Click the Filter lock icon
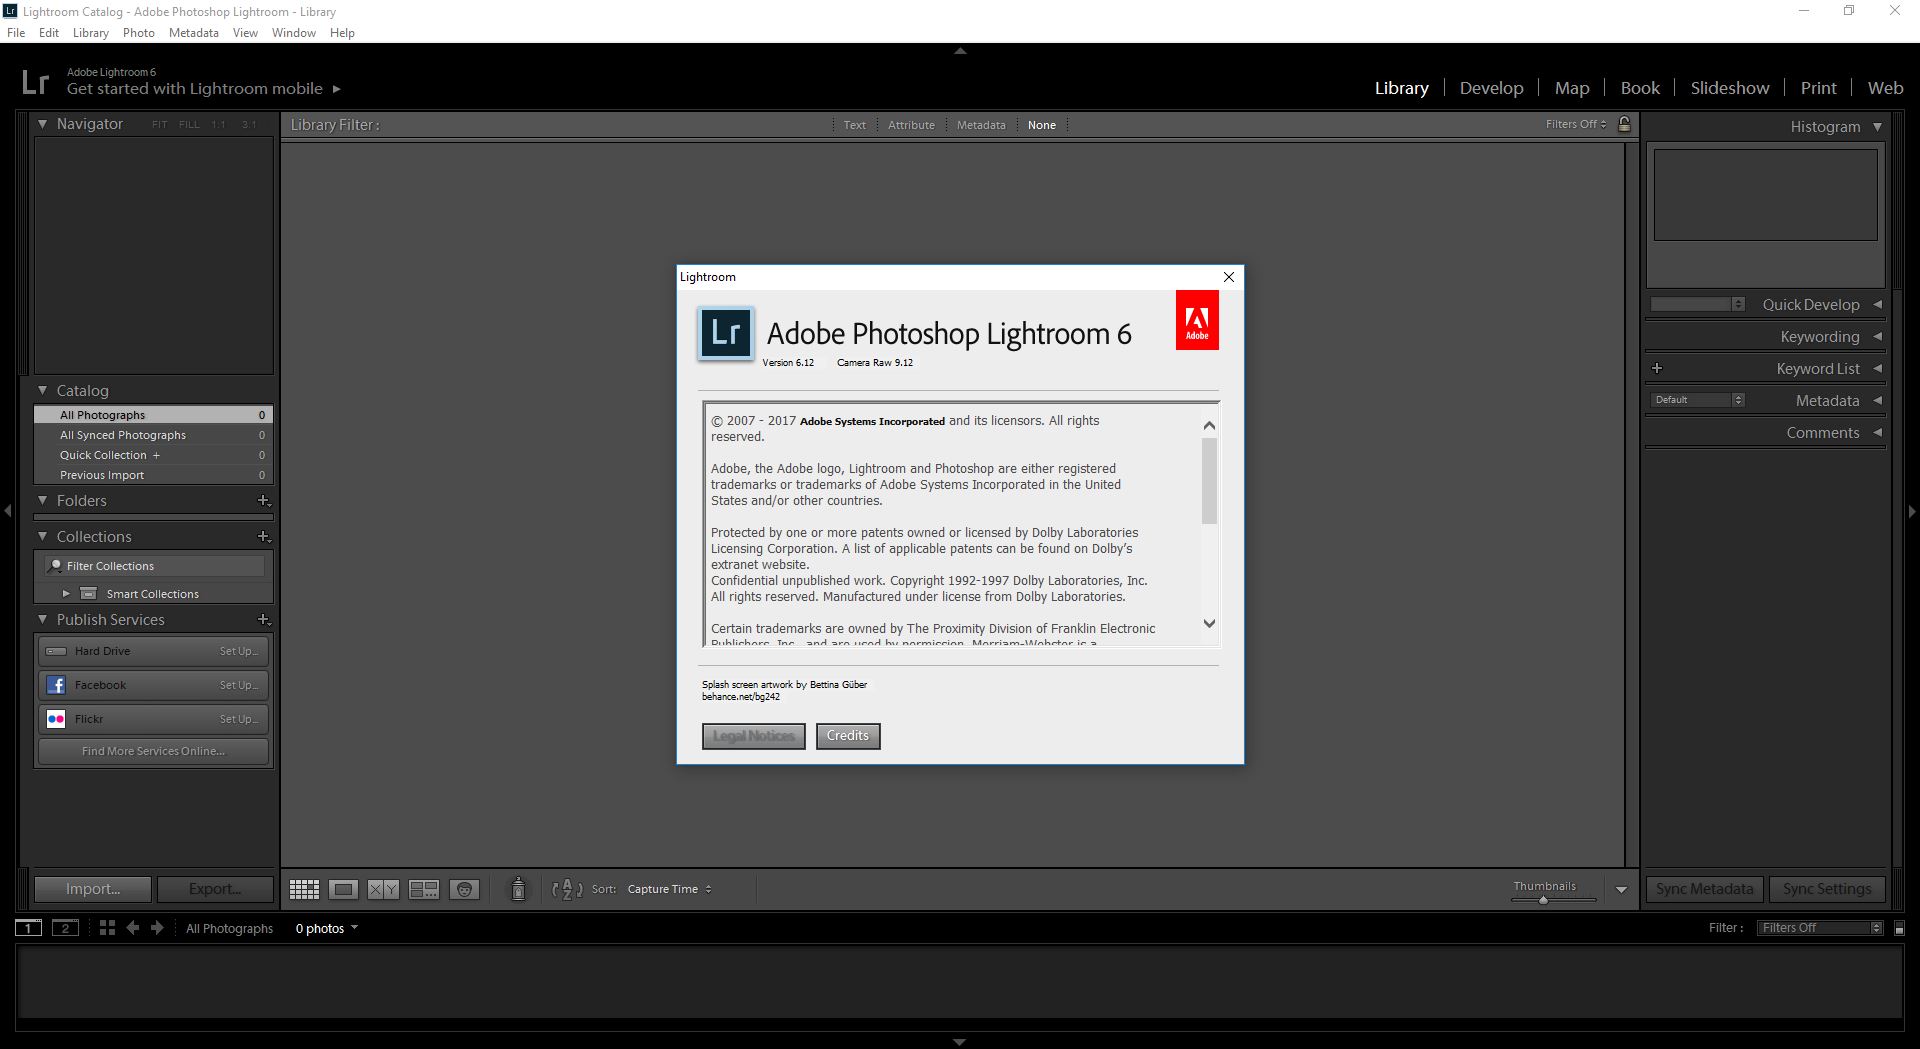This screenshot has width=1920, height=1049. (x=1624, y=124)
